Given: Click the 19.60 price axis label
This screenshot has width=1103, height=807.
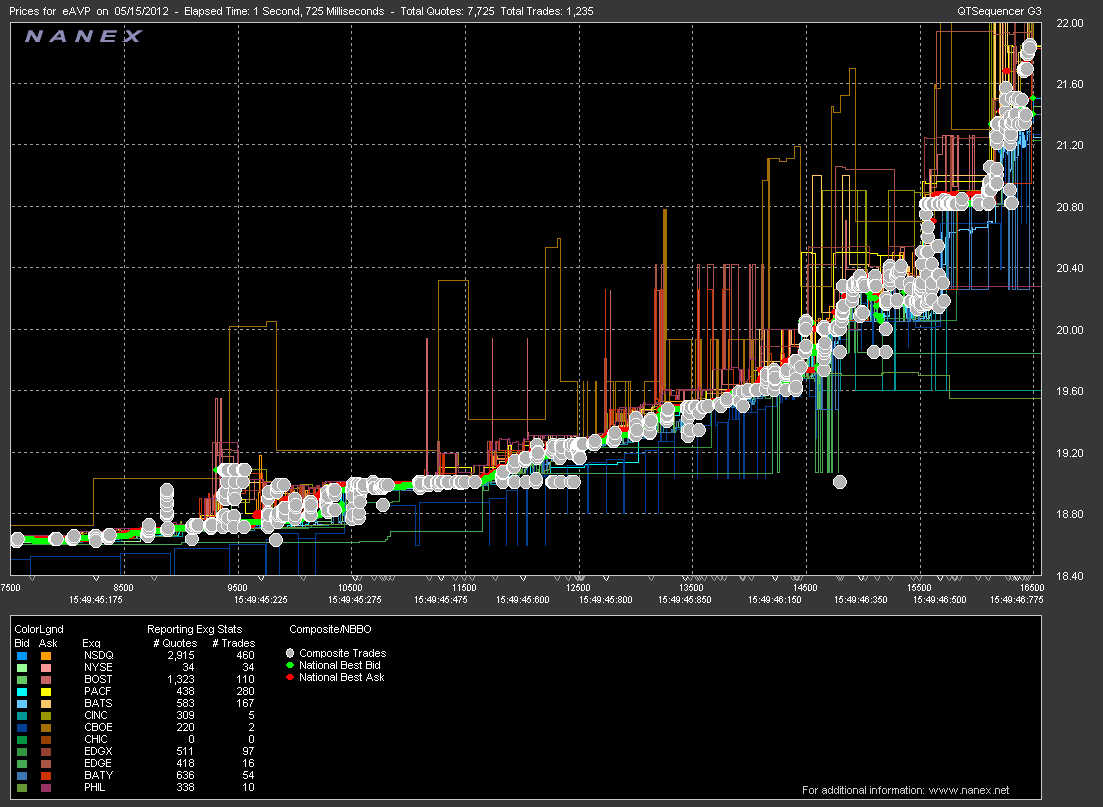Looking at the screenshot, I should 1070,392.
